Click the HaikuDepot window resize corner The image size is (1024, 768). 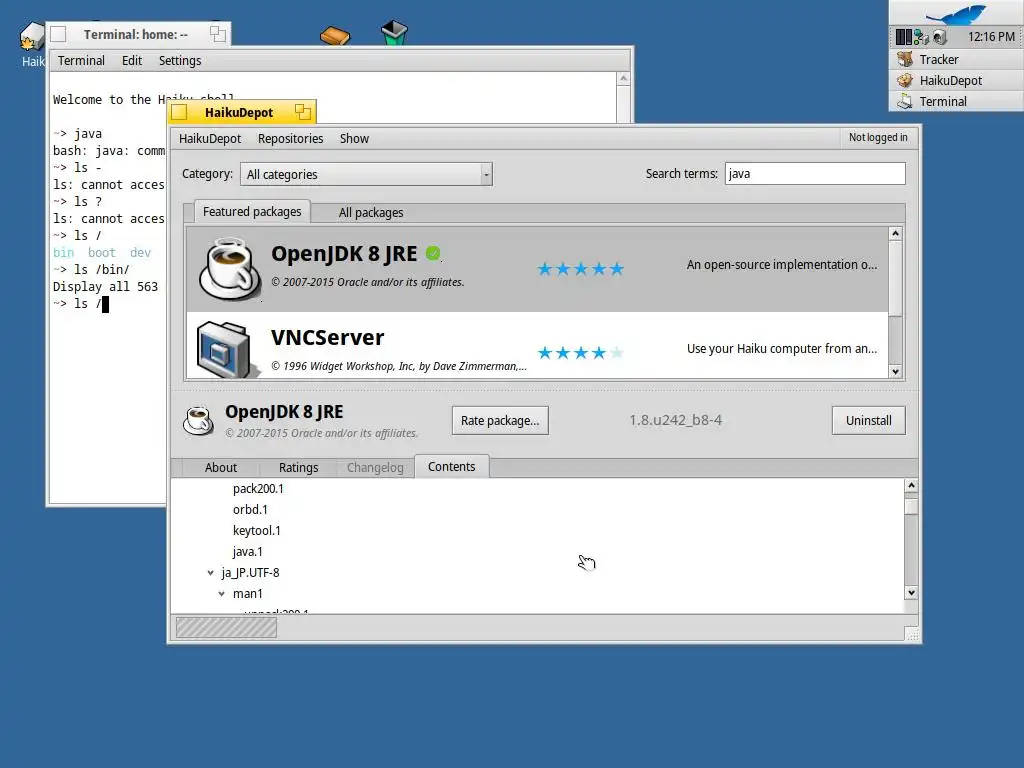[912, 635]
